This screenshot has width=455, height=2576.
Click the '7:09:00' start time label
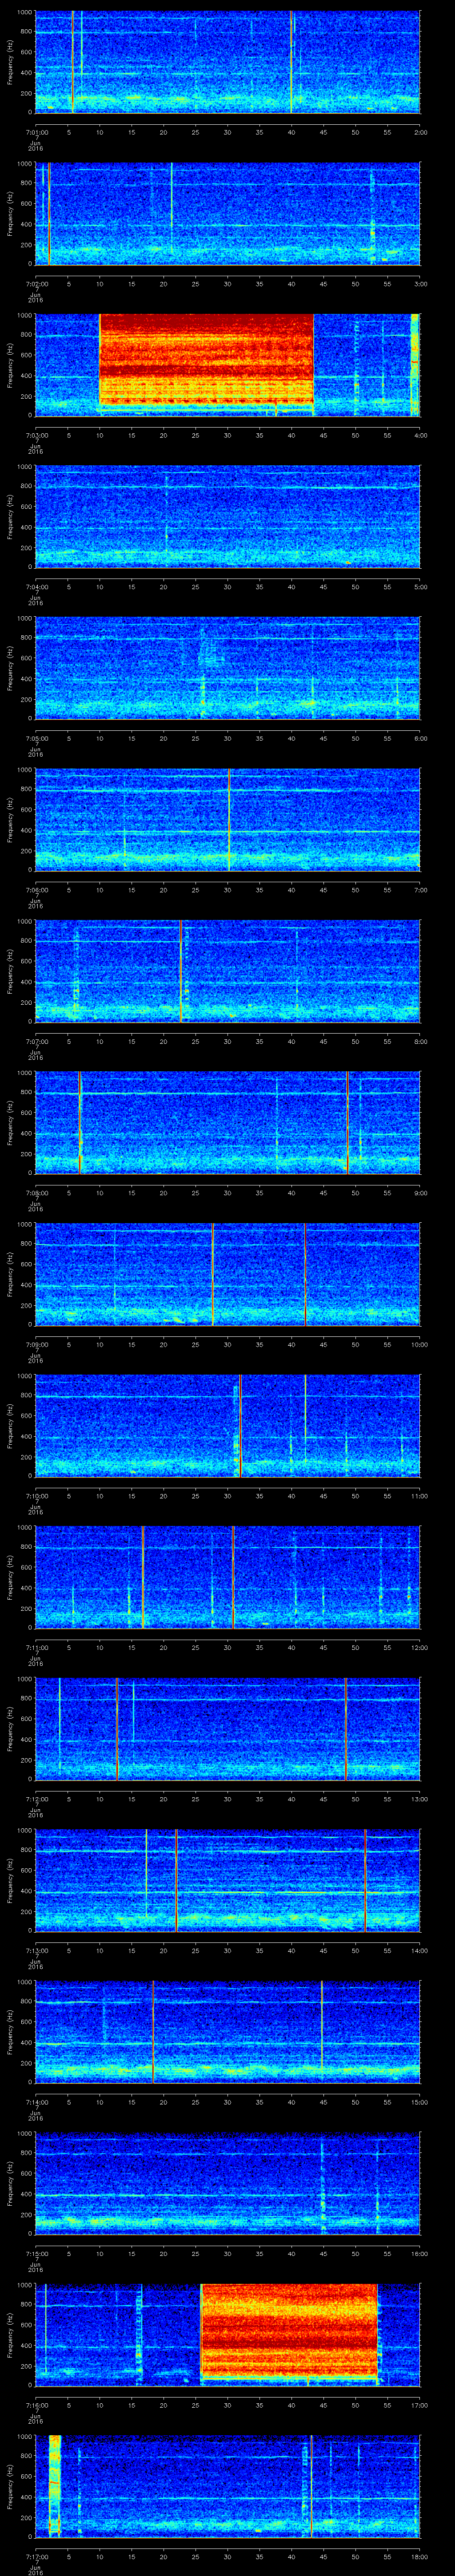pos(36,1344)
